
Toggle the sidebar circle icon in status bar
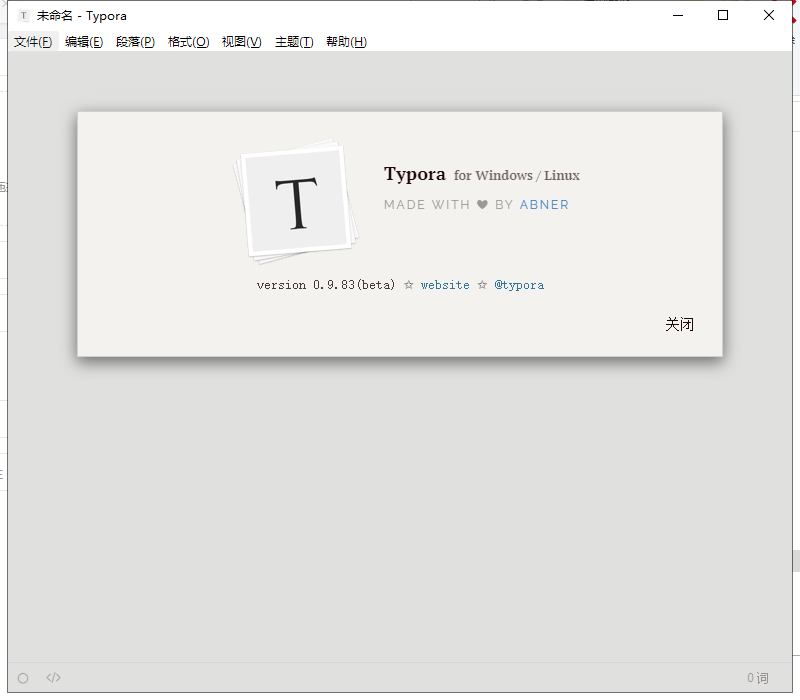(23, 678)
